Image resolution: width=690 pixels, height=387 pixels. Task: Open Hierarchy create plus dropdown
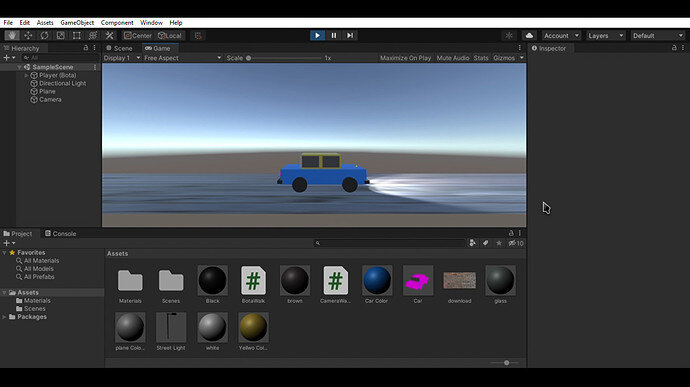pos(9,58)
